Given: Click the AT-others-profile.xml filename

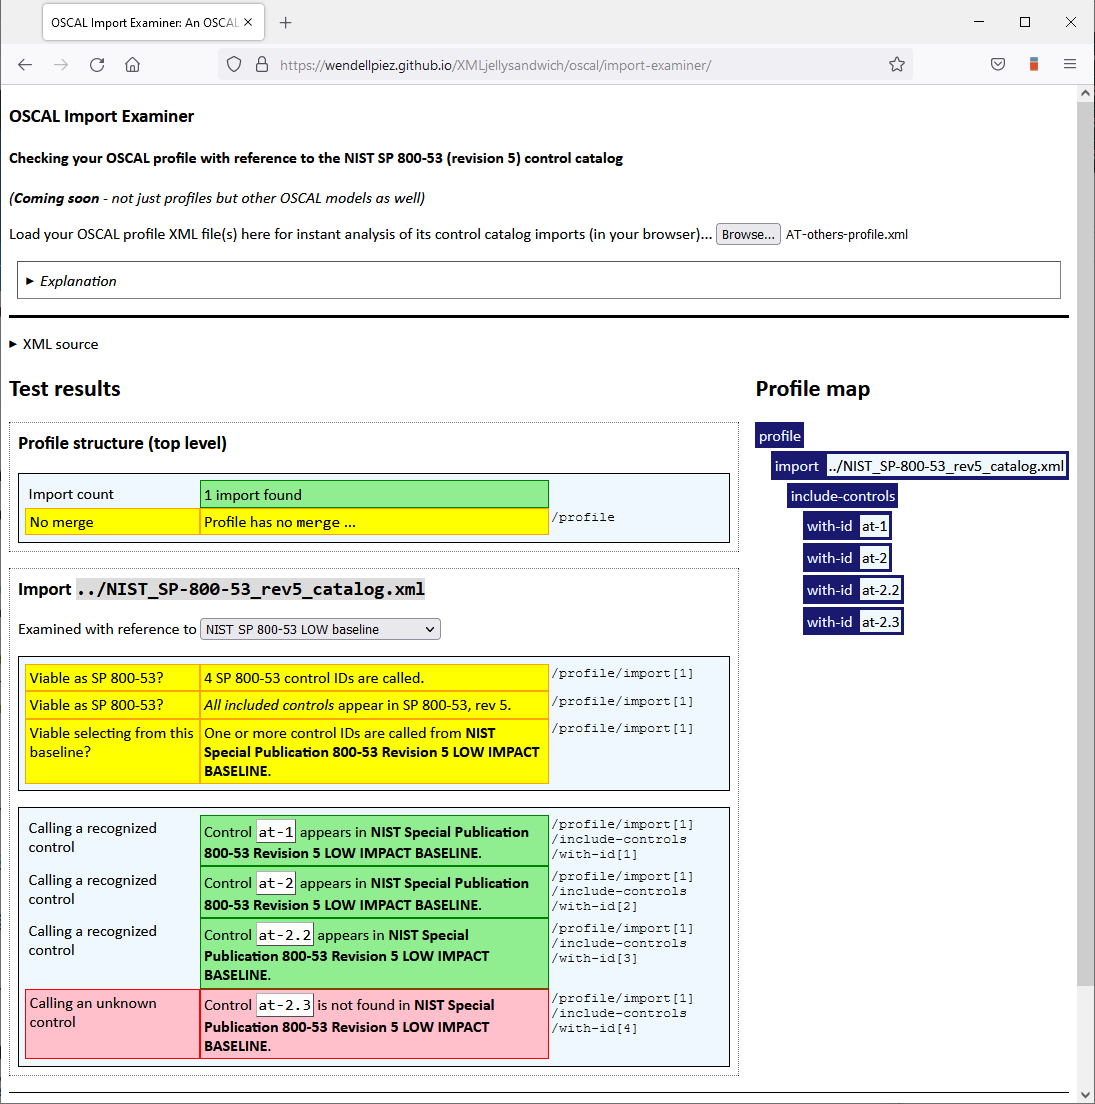Looking at the screenshot, I should point(846,234).
